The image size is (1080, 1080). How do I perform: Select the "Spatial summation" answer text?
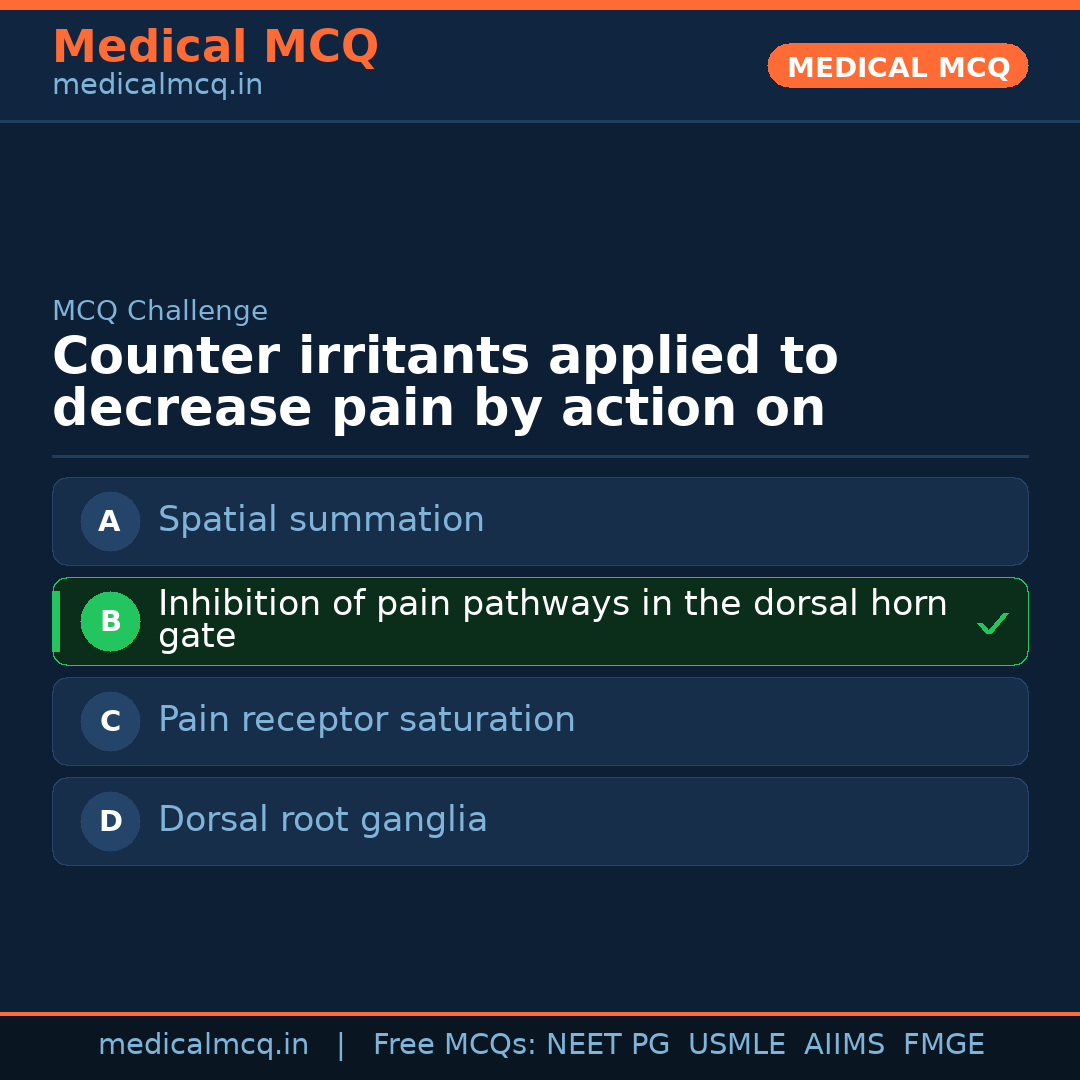(x=321, y=520)
